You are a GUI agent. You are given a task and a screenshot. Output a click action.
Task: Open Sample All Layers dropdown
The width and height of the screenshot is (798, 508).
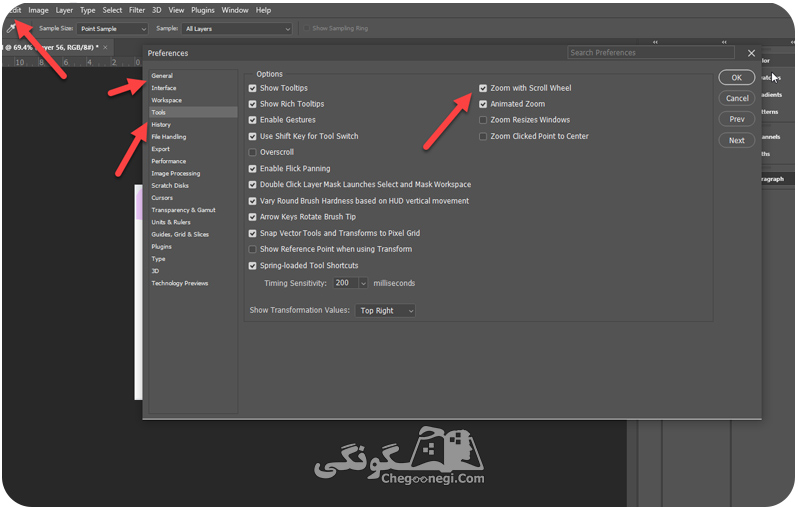click(x=237, y=29)
